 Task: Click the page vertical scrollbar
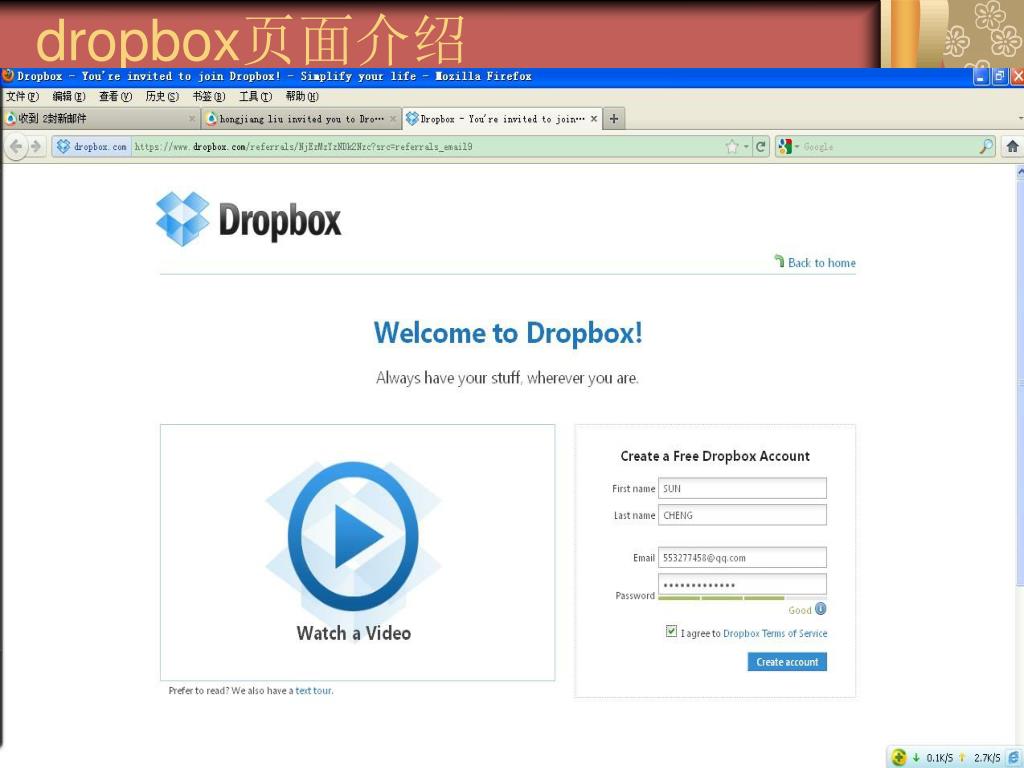click(x=1020, y=382)
